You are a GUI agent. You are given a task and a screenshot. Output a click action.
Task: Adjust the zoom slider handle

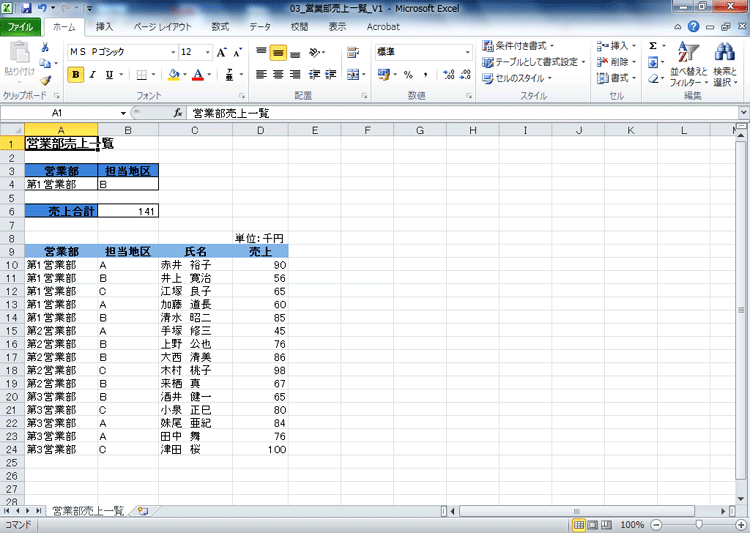[x=699, y=525]
